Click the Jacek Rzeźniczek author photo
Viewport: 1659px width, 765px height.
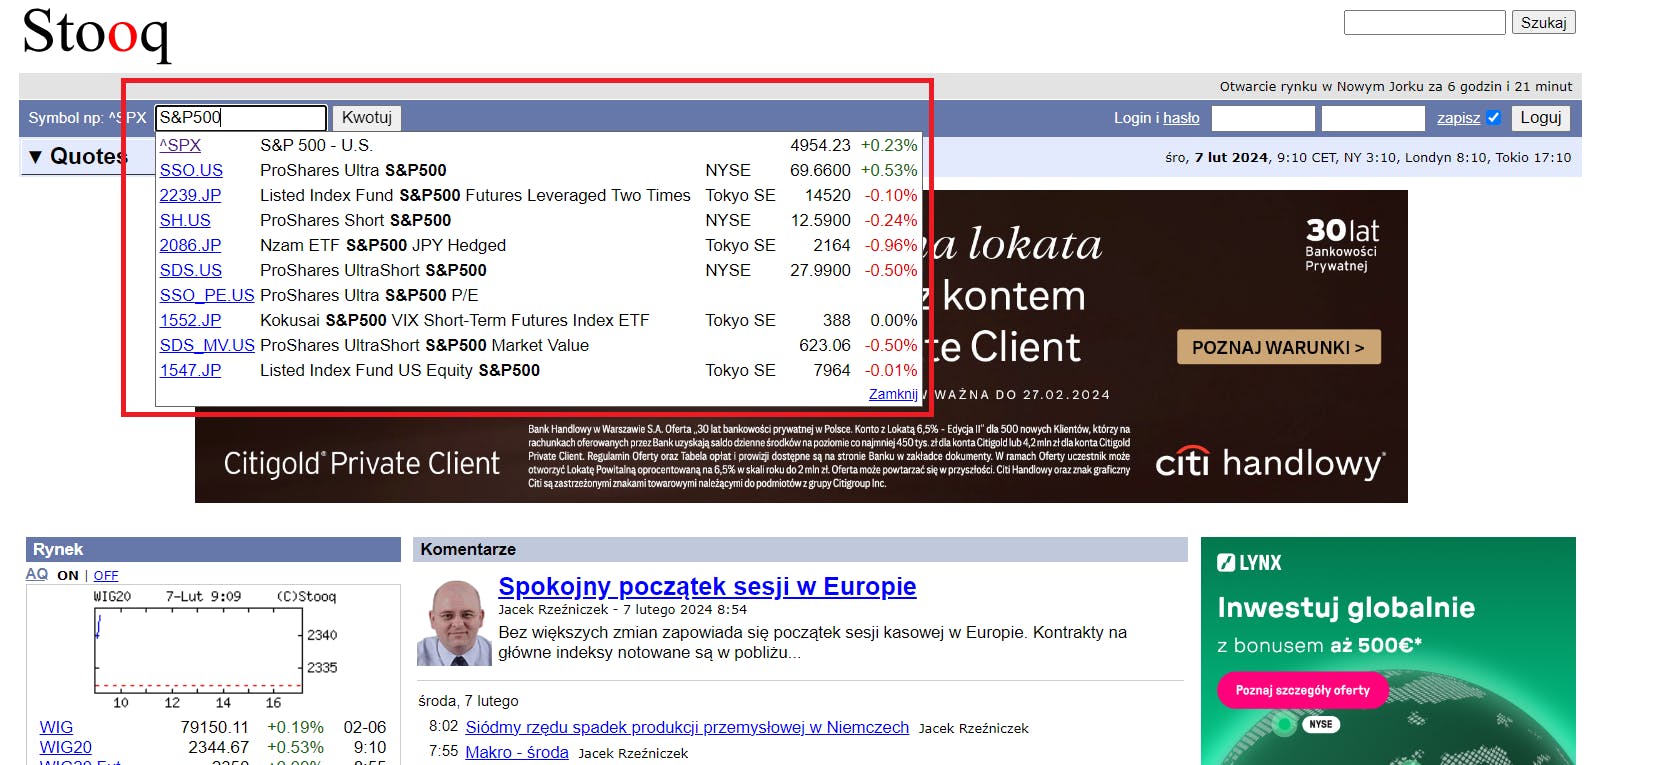454,623
